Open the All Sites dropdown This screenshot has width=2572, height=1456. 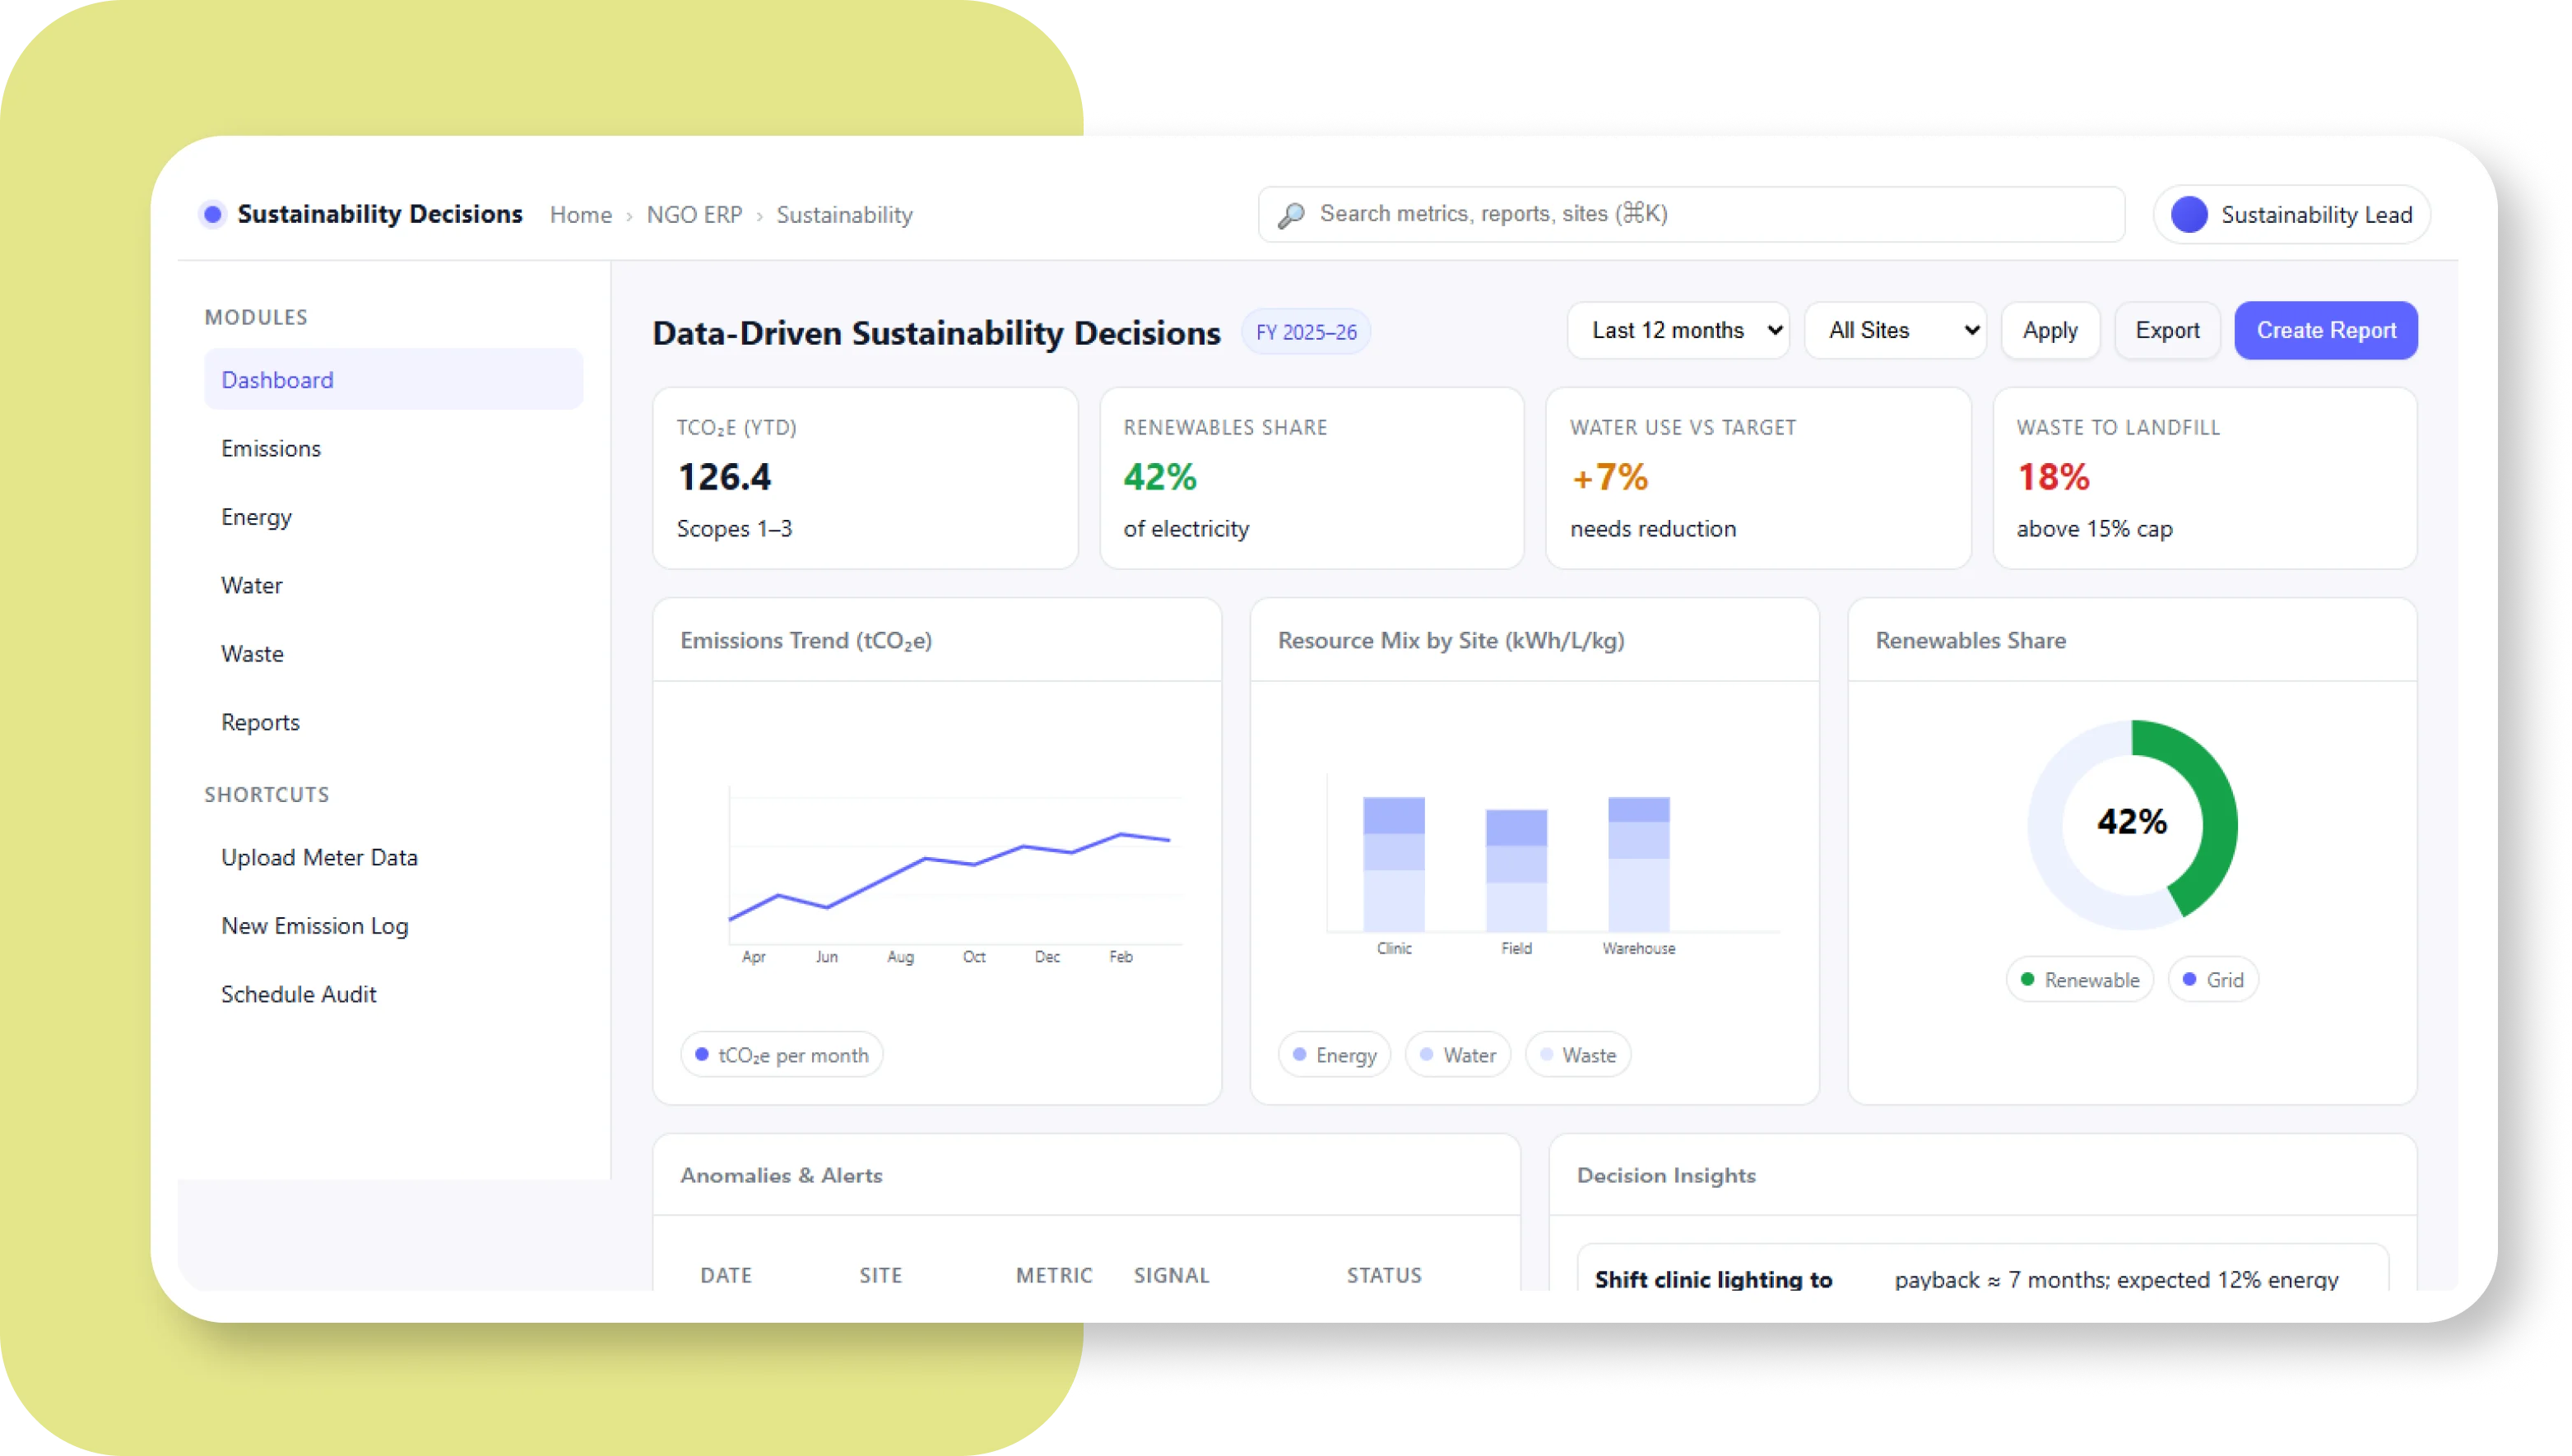point(1895,330)
